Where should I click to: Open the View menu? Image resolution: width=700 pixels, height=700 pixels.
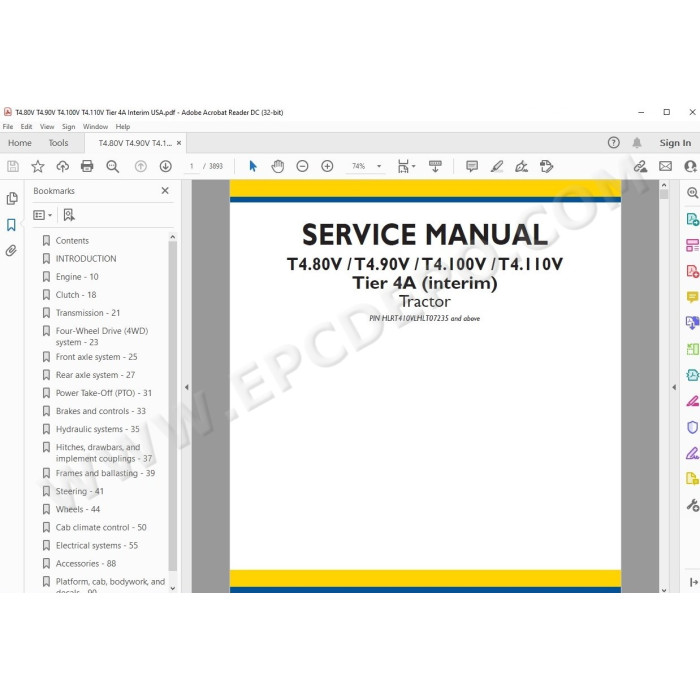[47, 127]
